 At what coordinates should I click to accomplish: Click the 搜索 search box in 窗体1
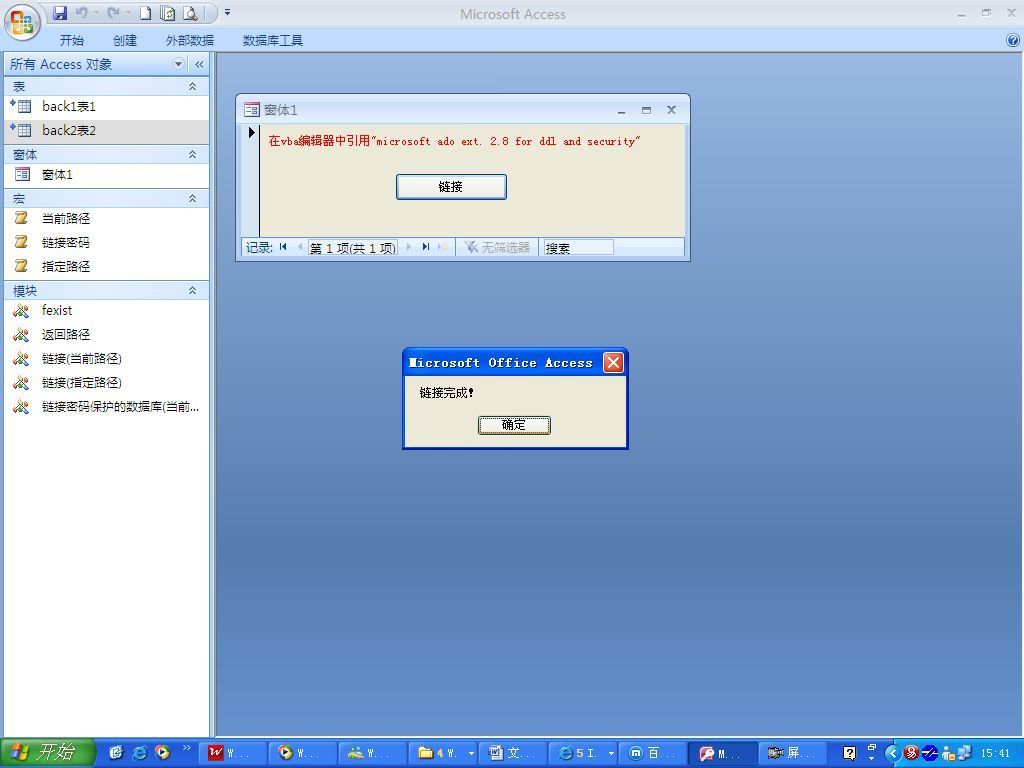[579, 248]
